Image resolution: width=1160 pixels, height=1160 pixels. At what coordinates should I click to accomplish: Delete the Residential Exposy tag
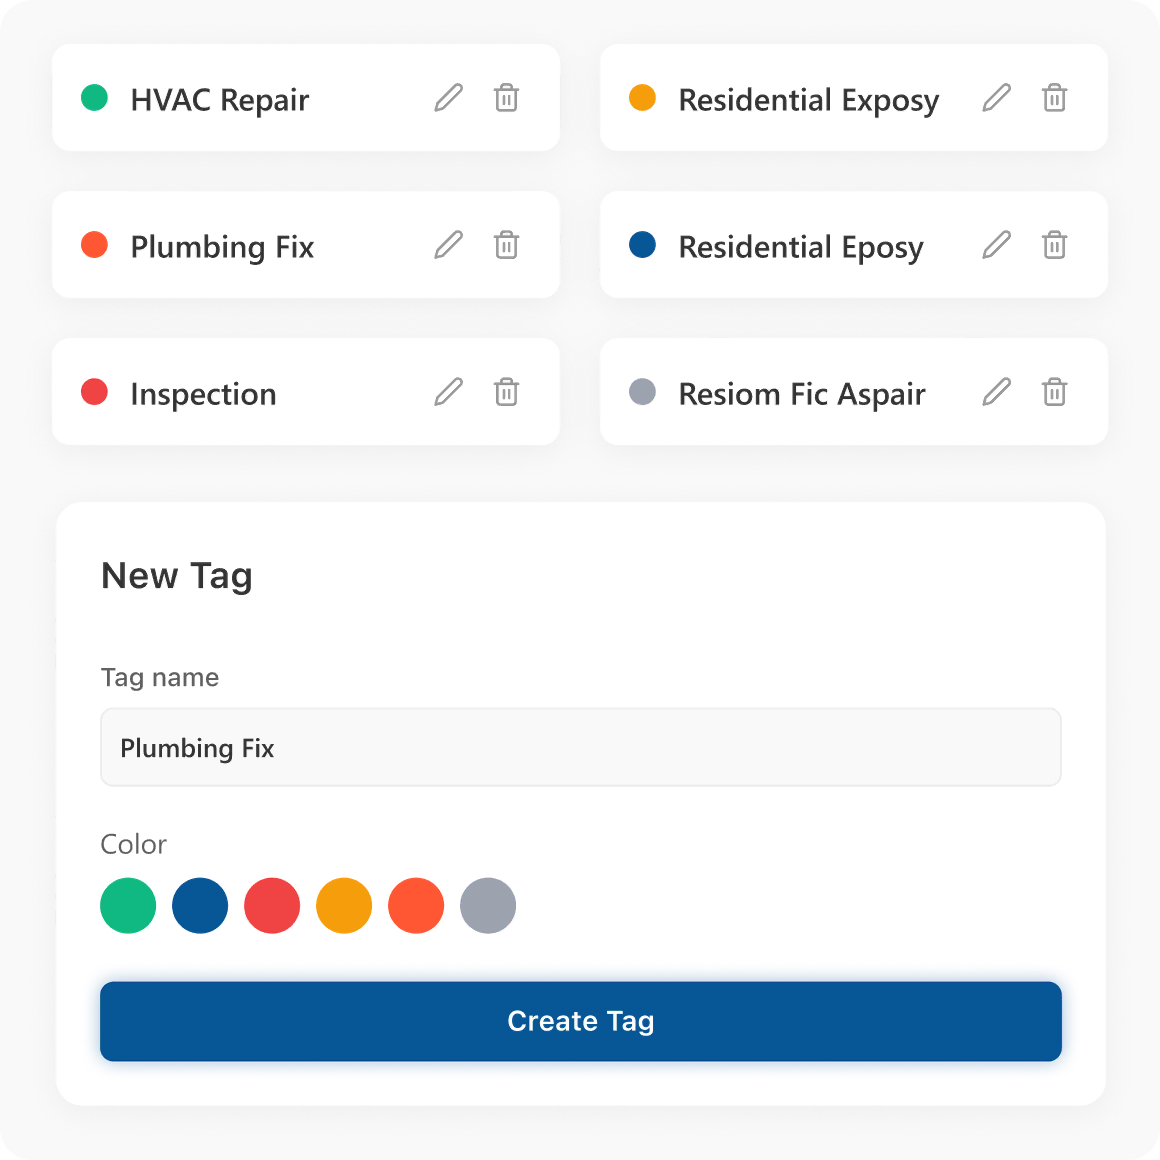1055,98
